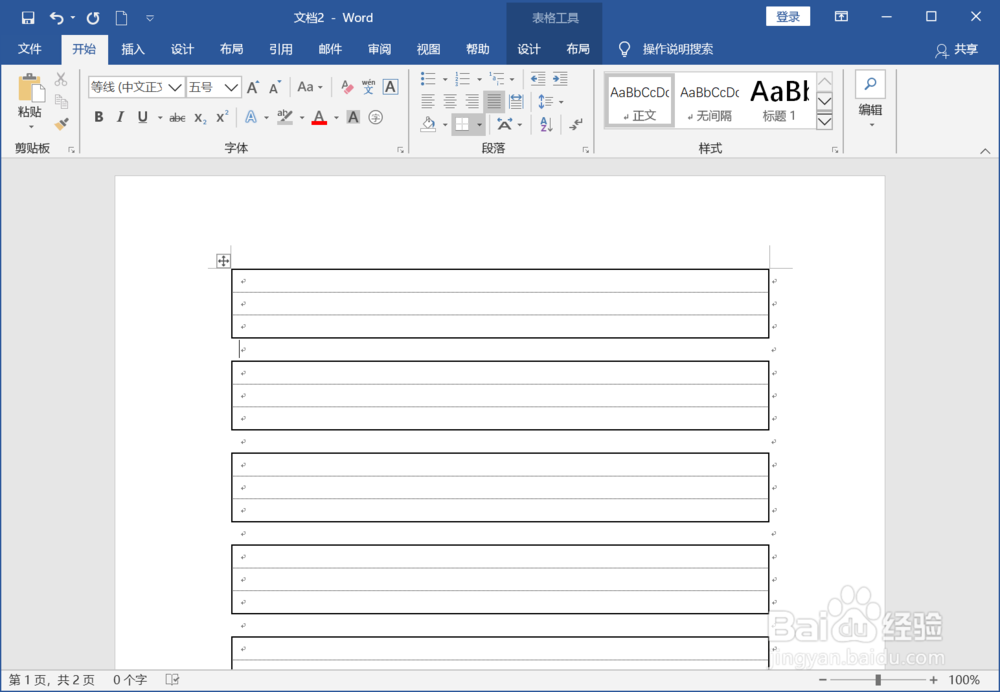1000x692 pixels.
Task: Paste clipboard contents with the Paste icon
Action: click(30, 88)
